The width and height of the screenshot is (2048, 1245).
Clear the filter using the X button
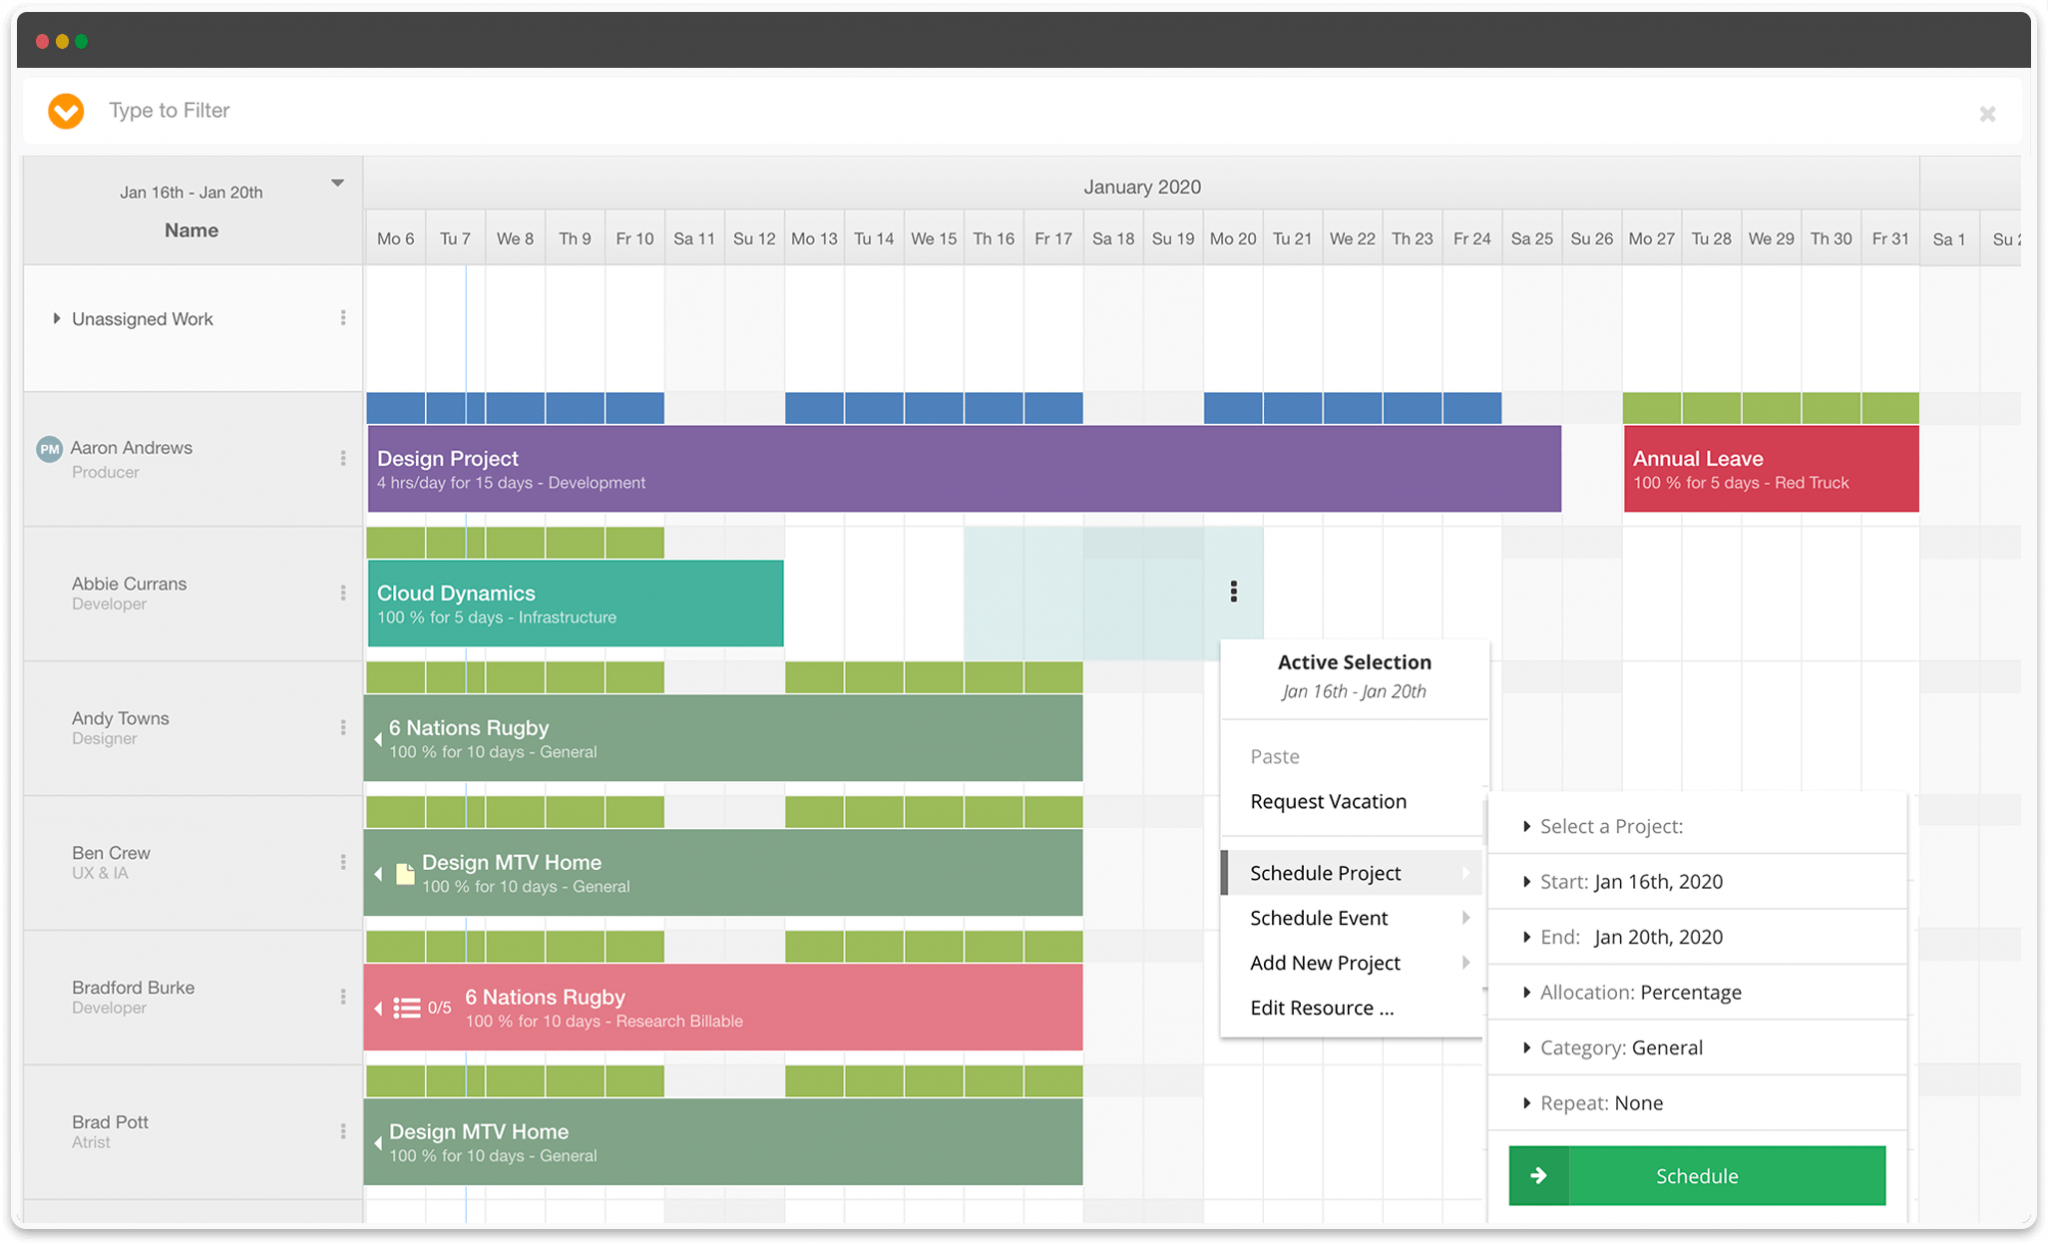coord(1988,114)
